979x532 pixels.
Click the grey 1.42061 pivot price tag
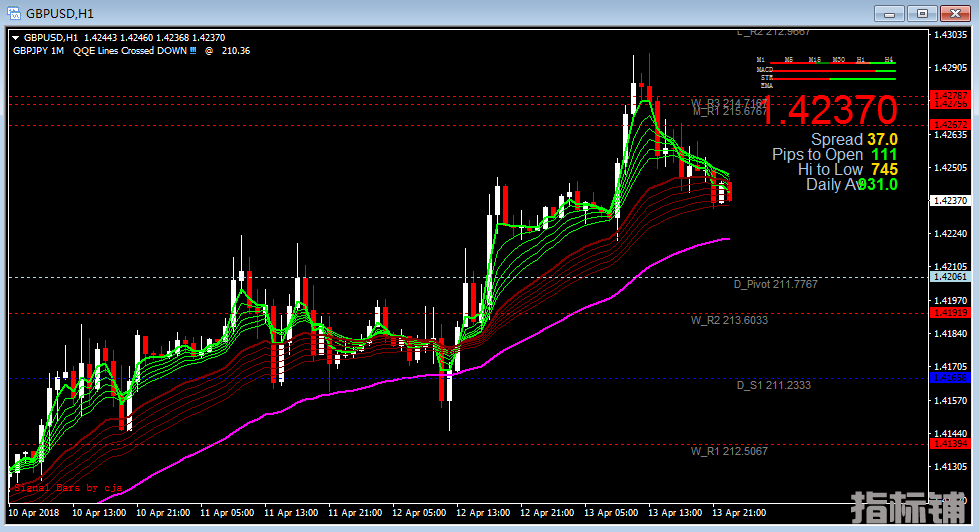950,277
